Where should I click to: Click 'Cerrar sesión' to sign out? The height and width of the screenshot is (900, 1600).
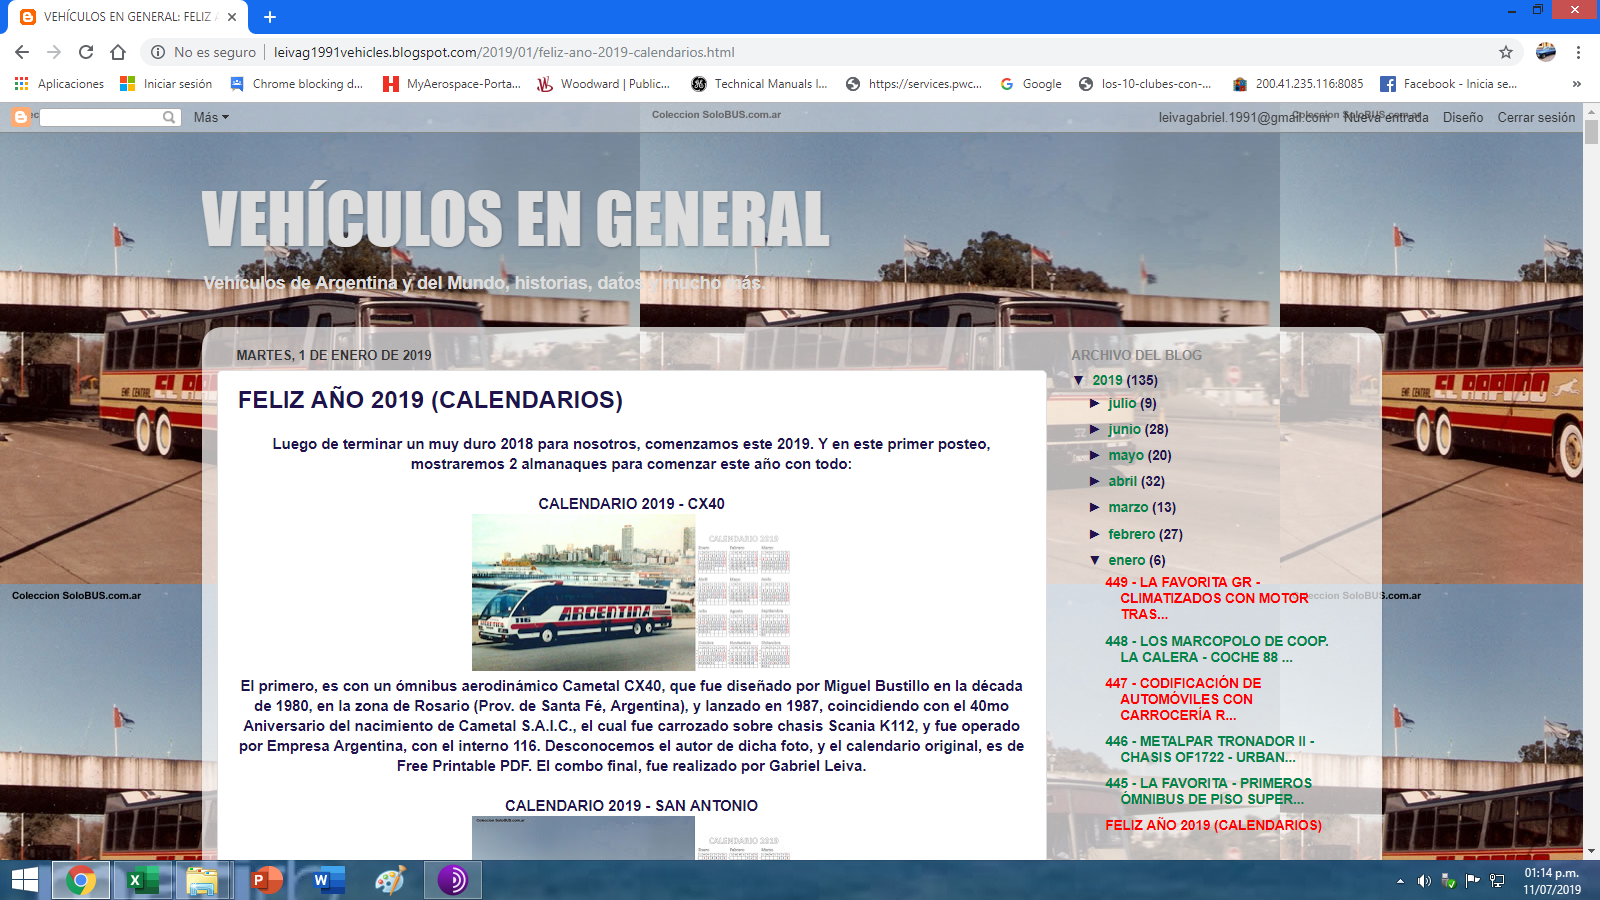(x=1536, y=117)
